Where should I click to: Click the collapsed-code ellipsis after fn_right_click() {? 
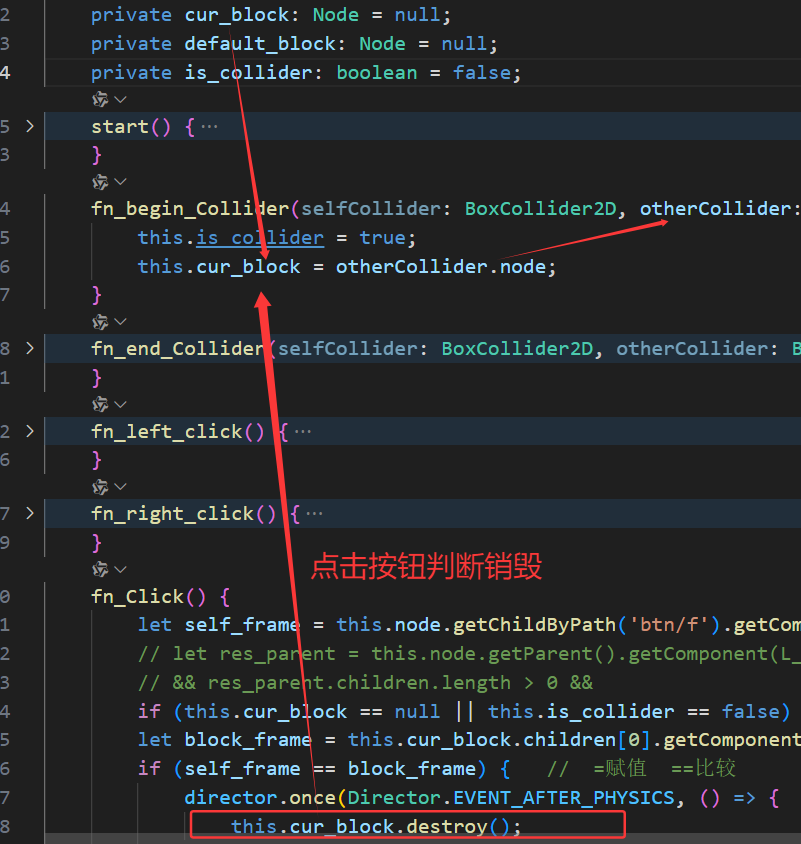pyautogui.click(x=314, y=514)
